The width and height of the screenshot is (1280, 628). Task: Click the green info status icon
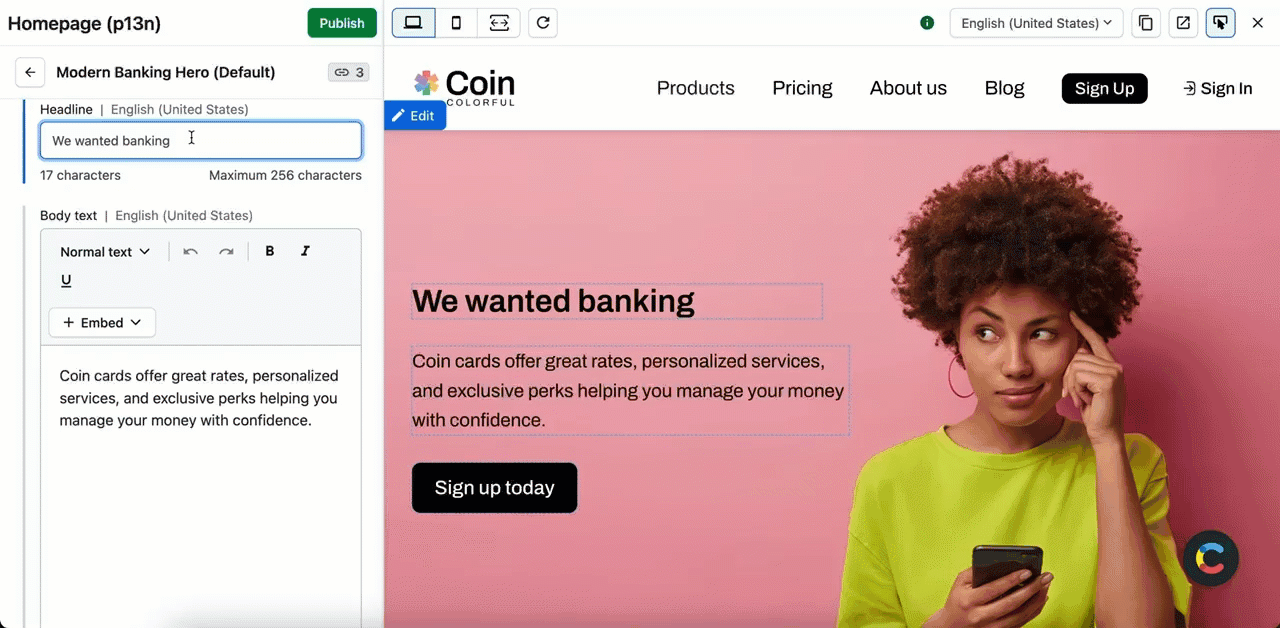coord(927,23)
